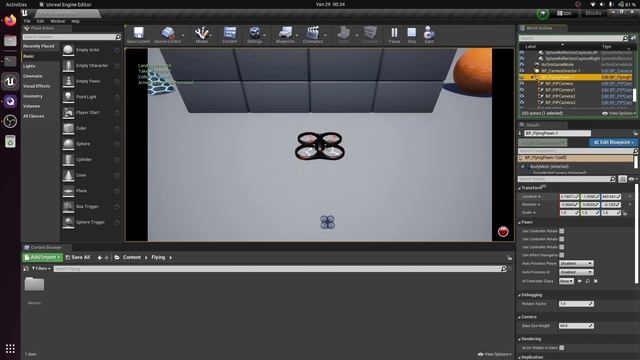
Task: Open Terminal from the Ubuntu dock
Action: [x=10, y=61]
